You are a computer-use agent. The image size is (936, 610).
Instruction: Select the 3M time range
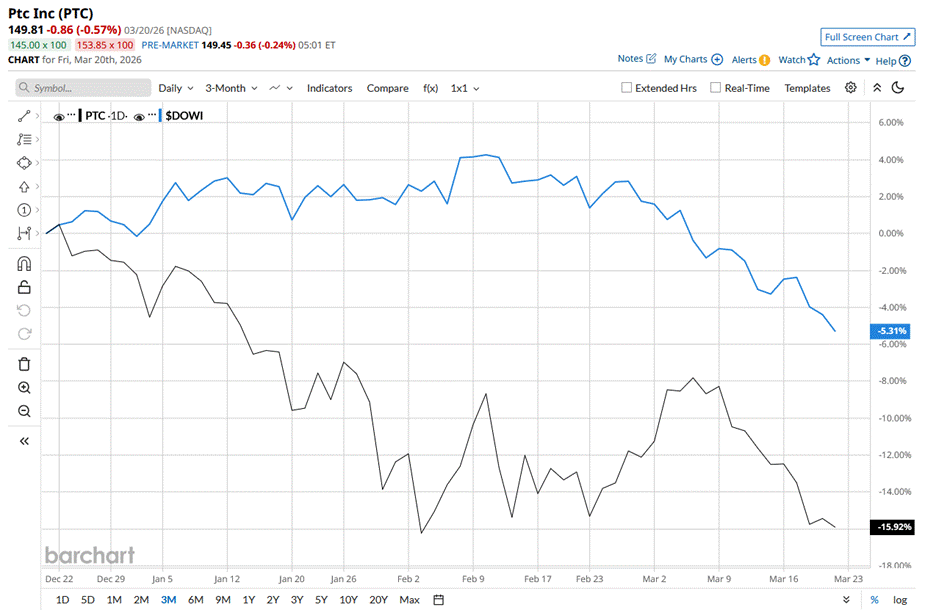(168, 600)
